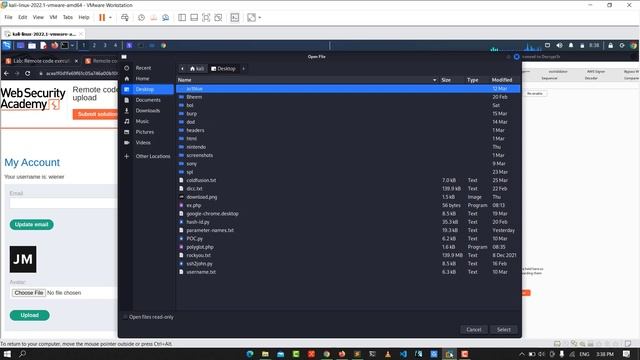Open the Kali applications menu icon
The image size is (640, 360).
(x=7, y=45)
